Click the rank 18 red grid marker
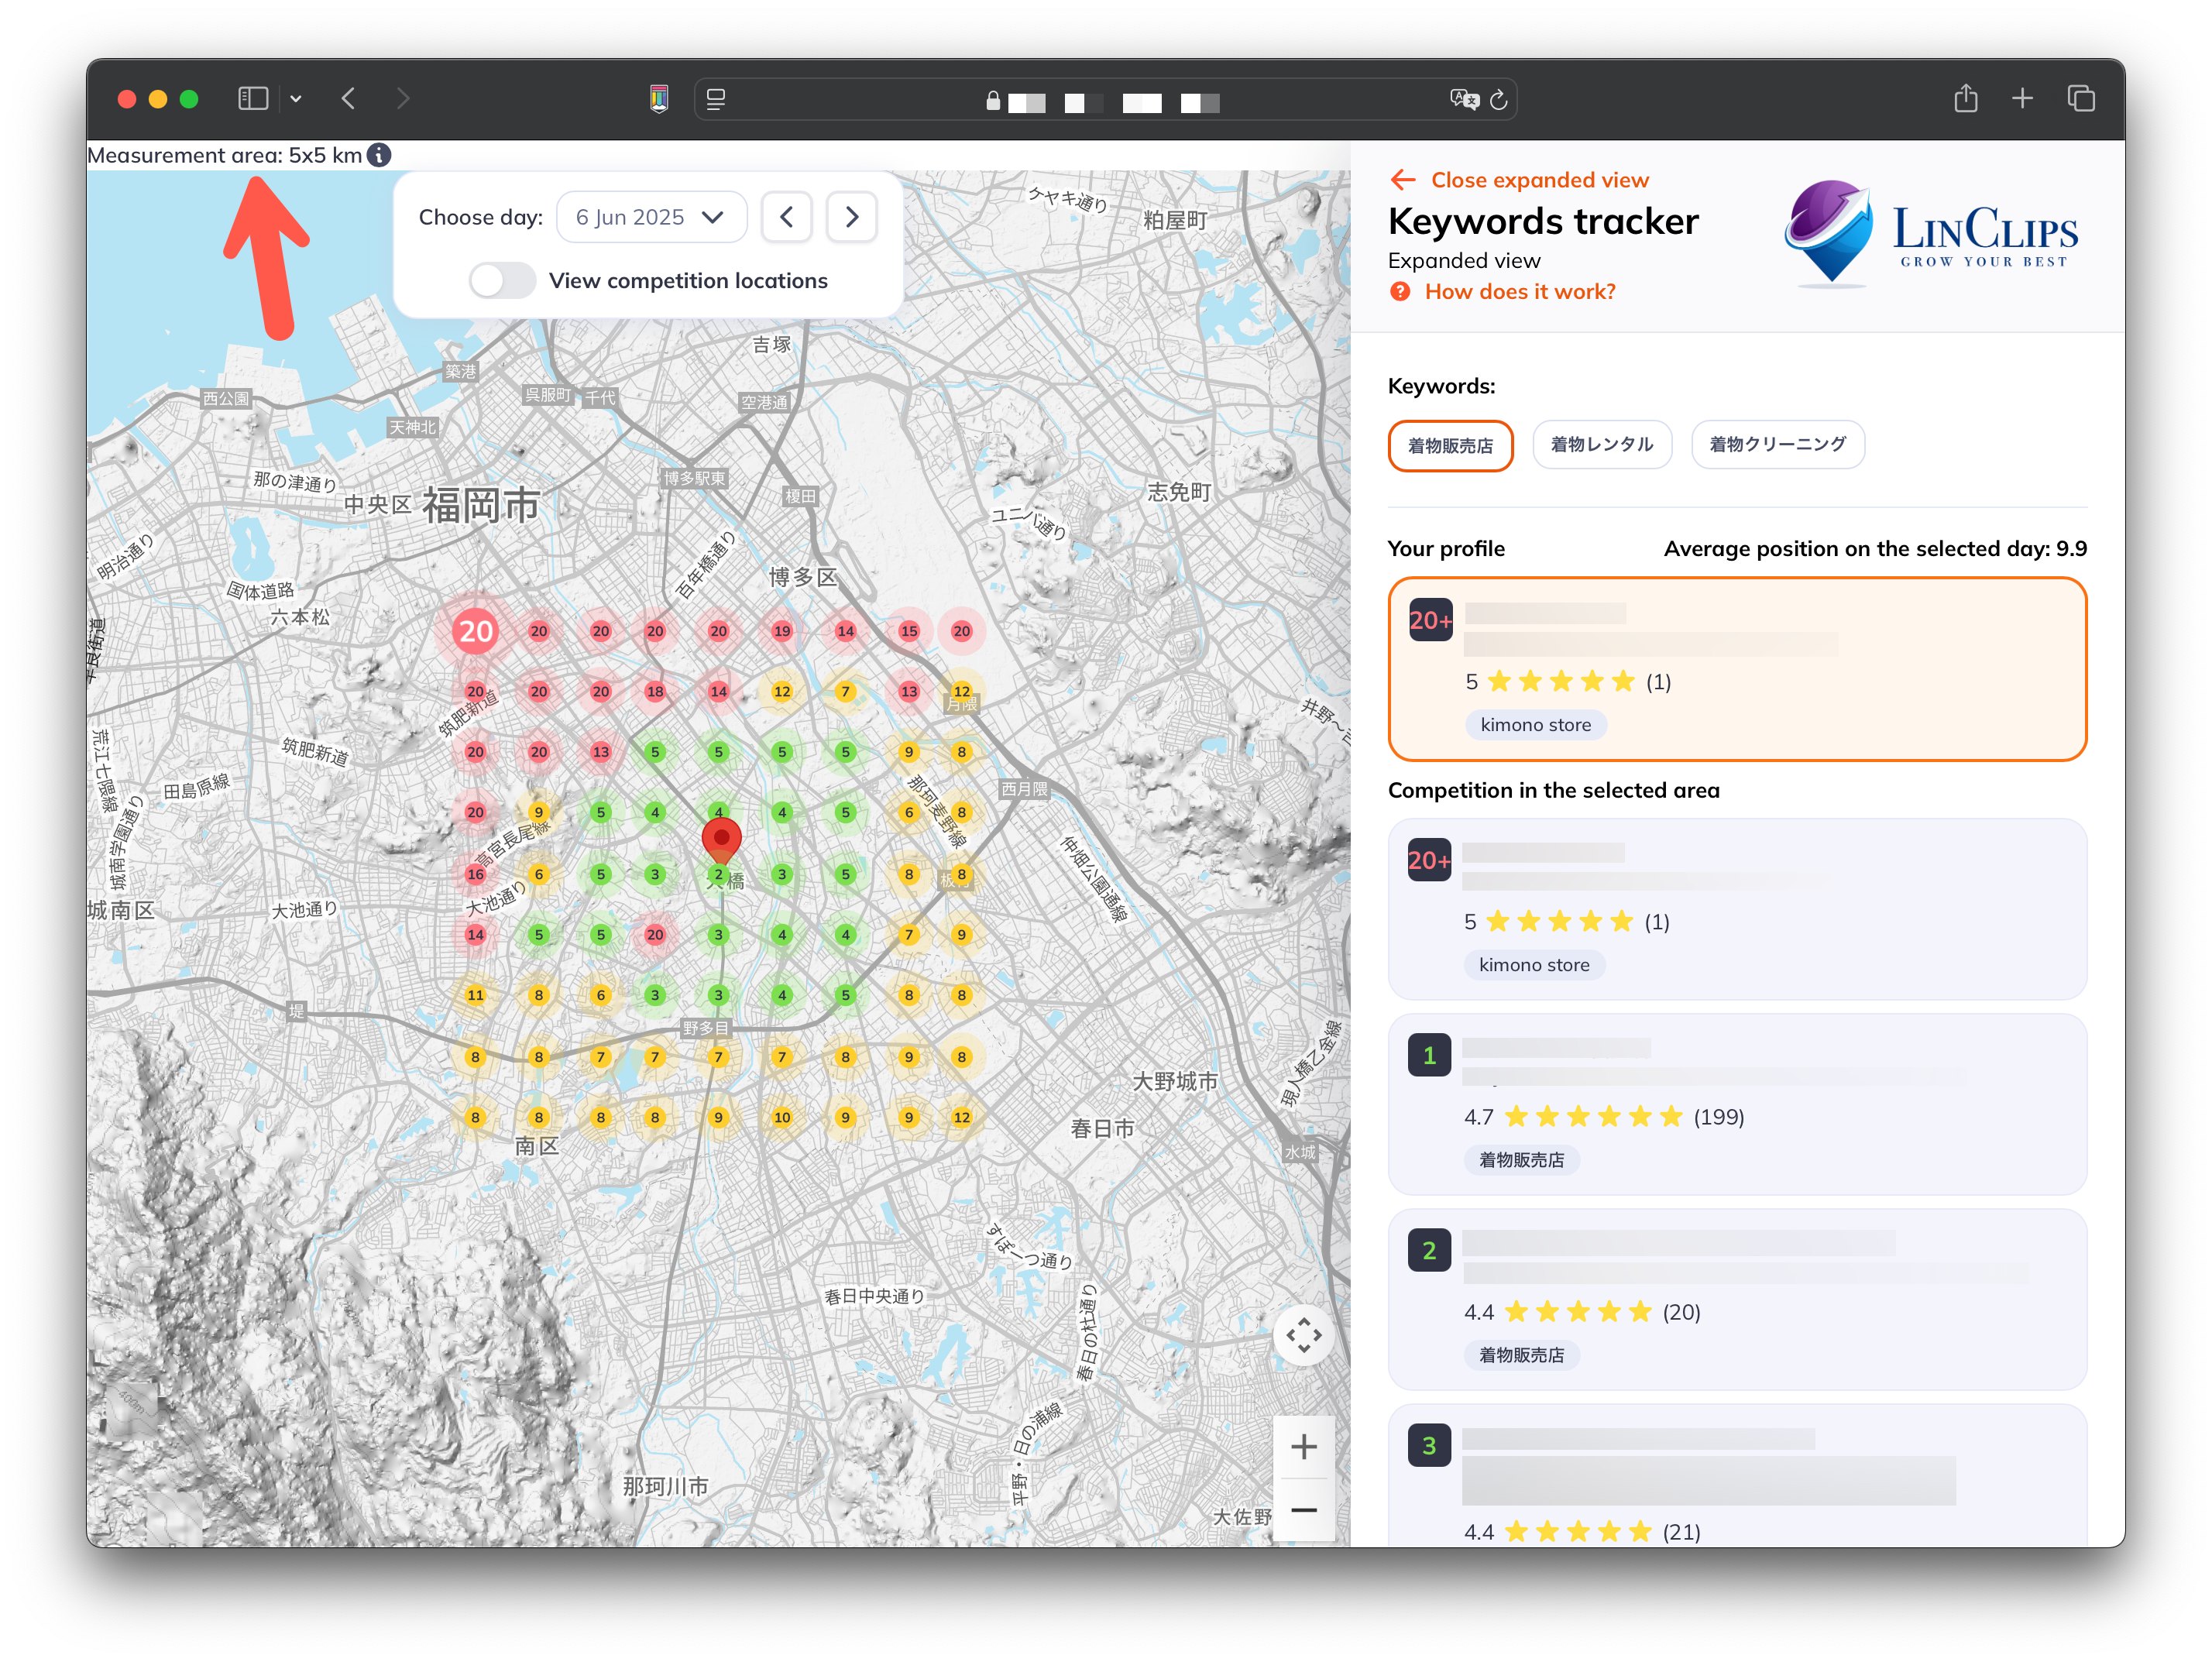 click(x=655, y=691)
